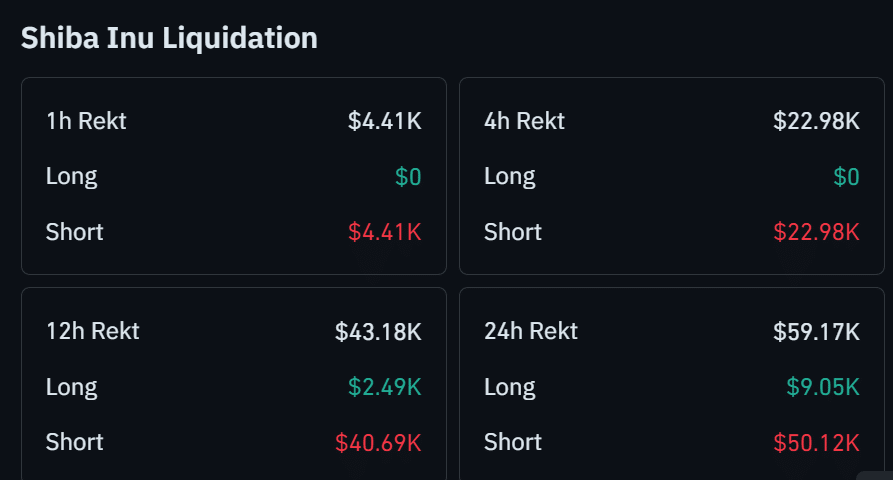
Task: Click the Shiba Inu Liquidation heading
Action: coord(169,38)
